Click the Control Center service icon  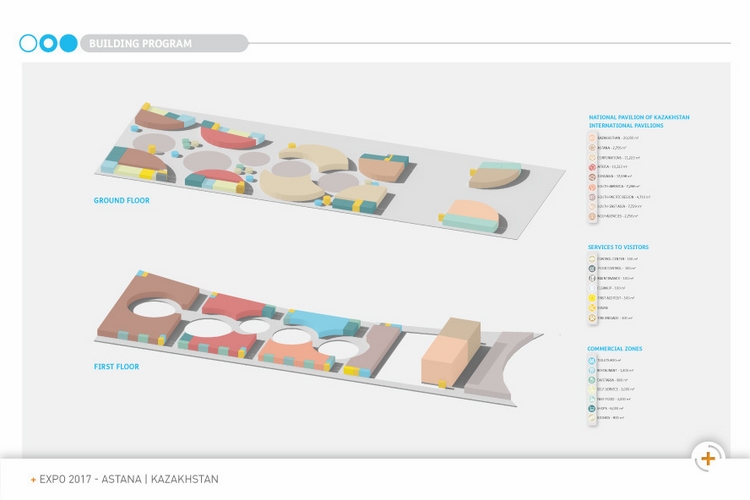click(592, 259)
